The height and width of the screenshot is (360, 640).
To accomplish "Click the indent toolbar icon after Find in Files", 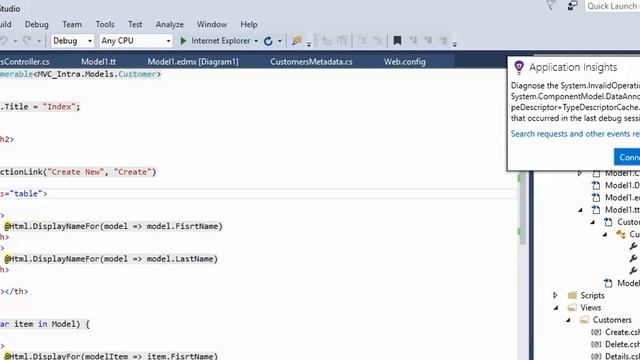I will coord(327,41).
